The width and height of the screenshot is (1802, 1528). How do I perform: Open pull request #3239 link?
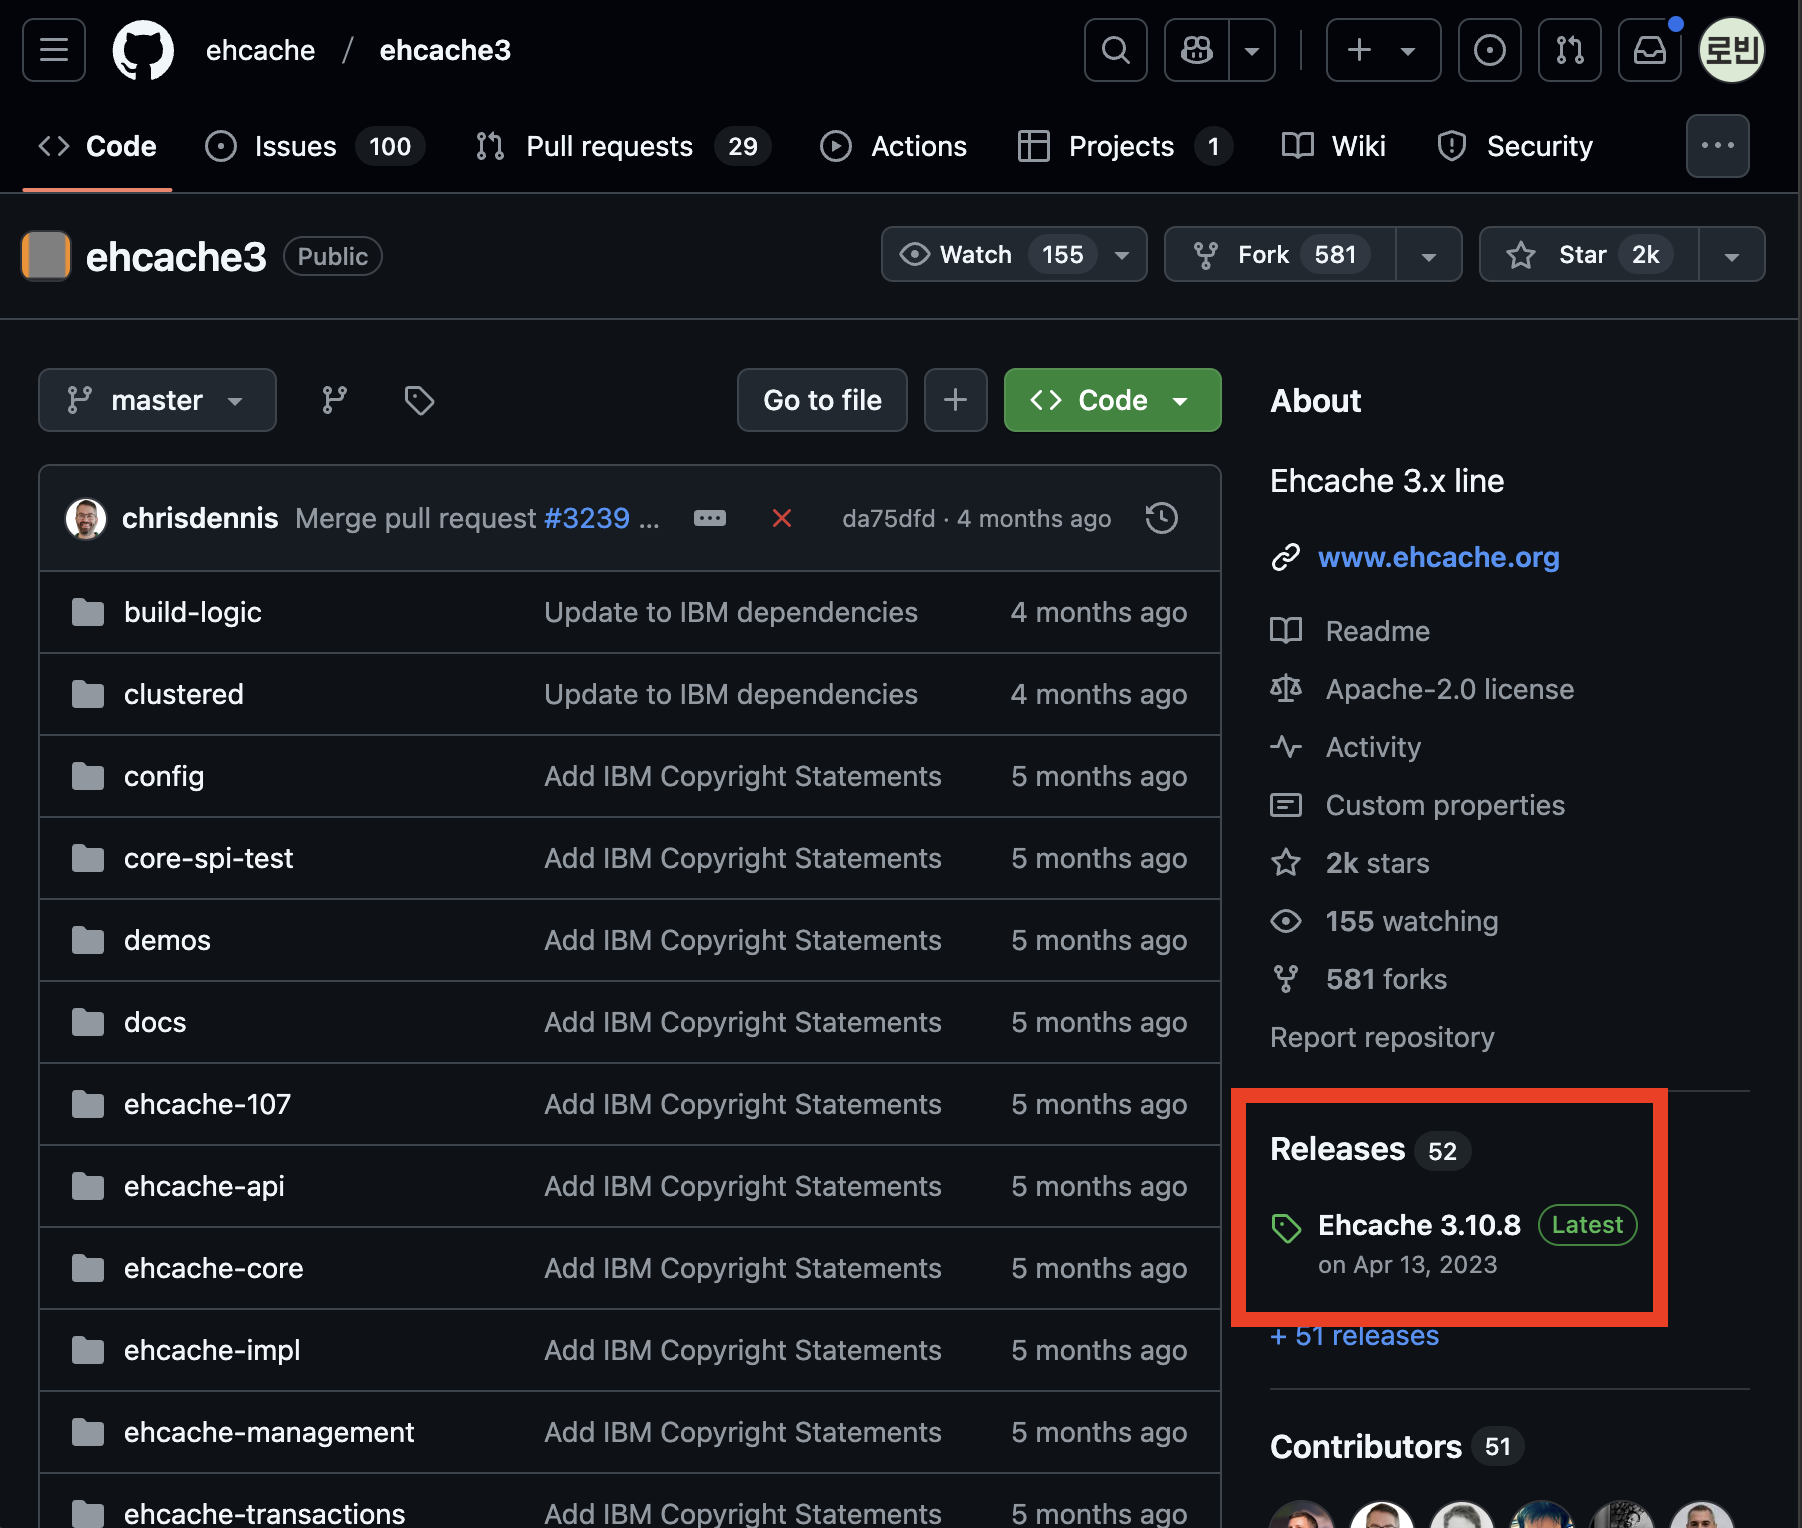[x=587, y=518]
